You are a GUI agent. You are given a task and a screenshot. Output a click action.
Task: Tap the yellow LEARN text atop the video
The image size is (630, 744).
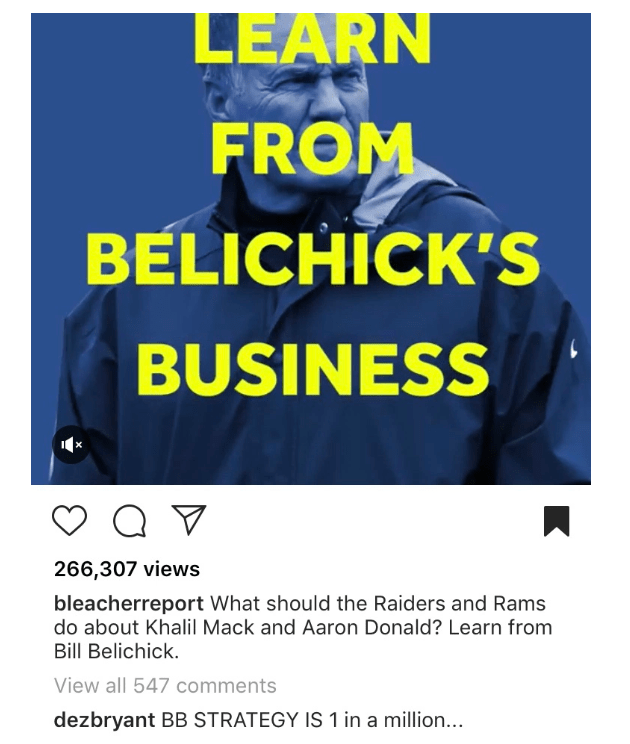[312, 38]
